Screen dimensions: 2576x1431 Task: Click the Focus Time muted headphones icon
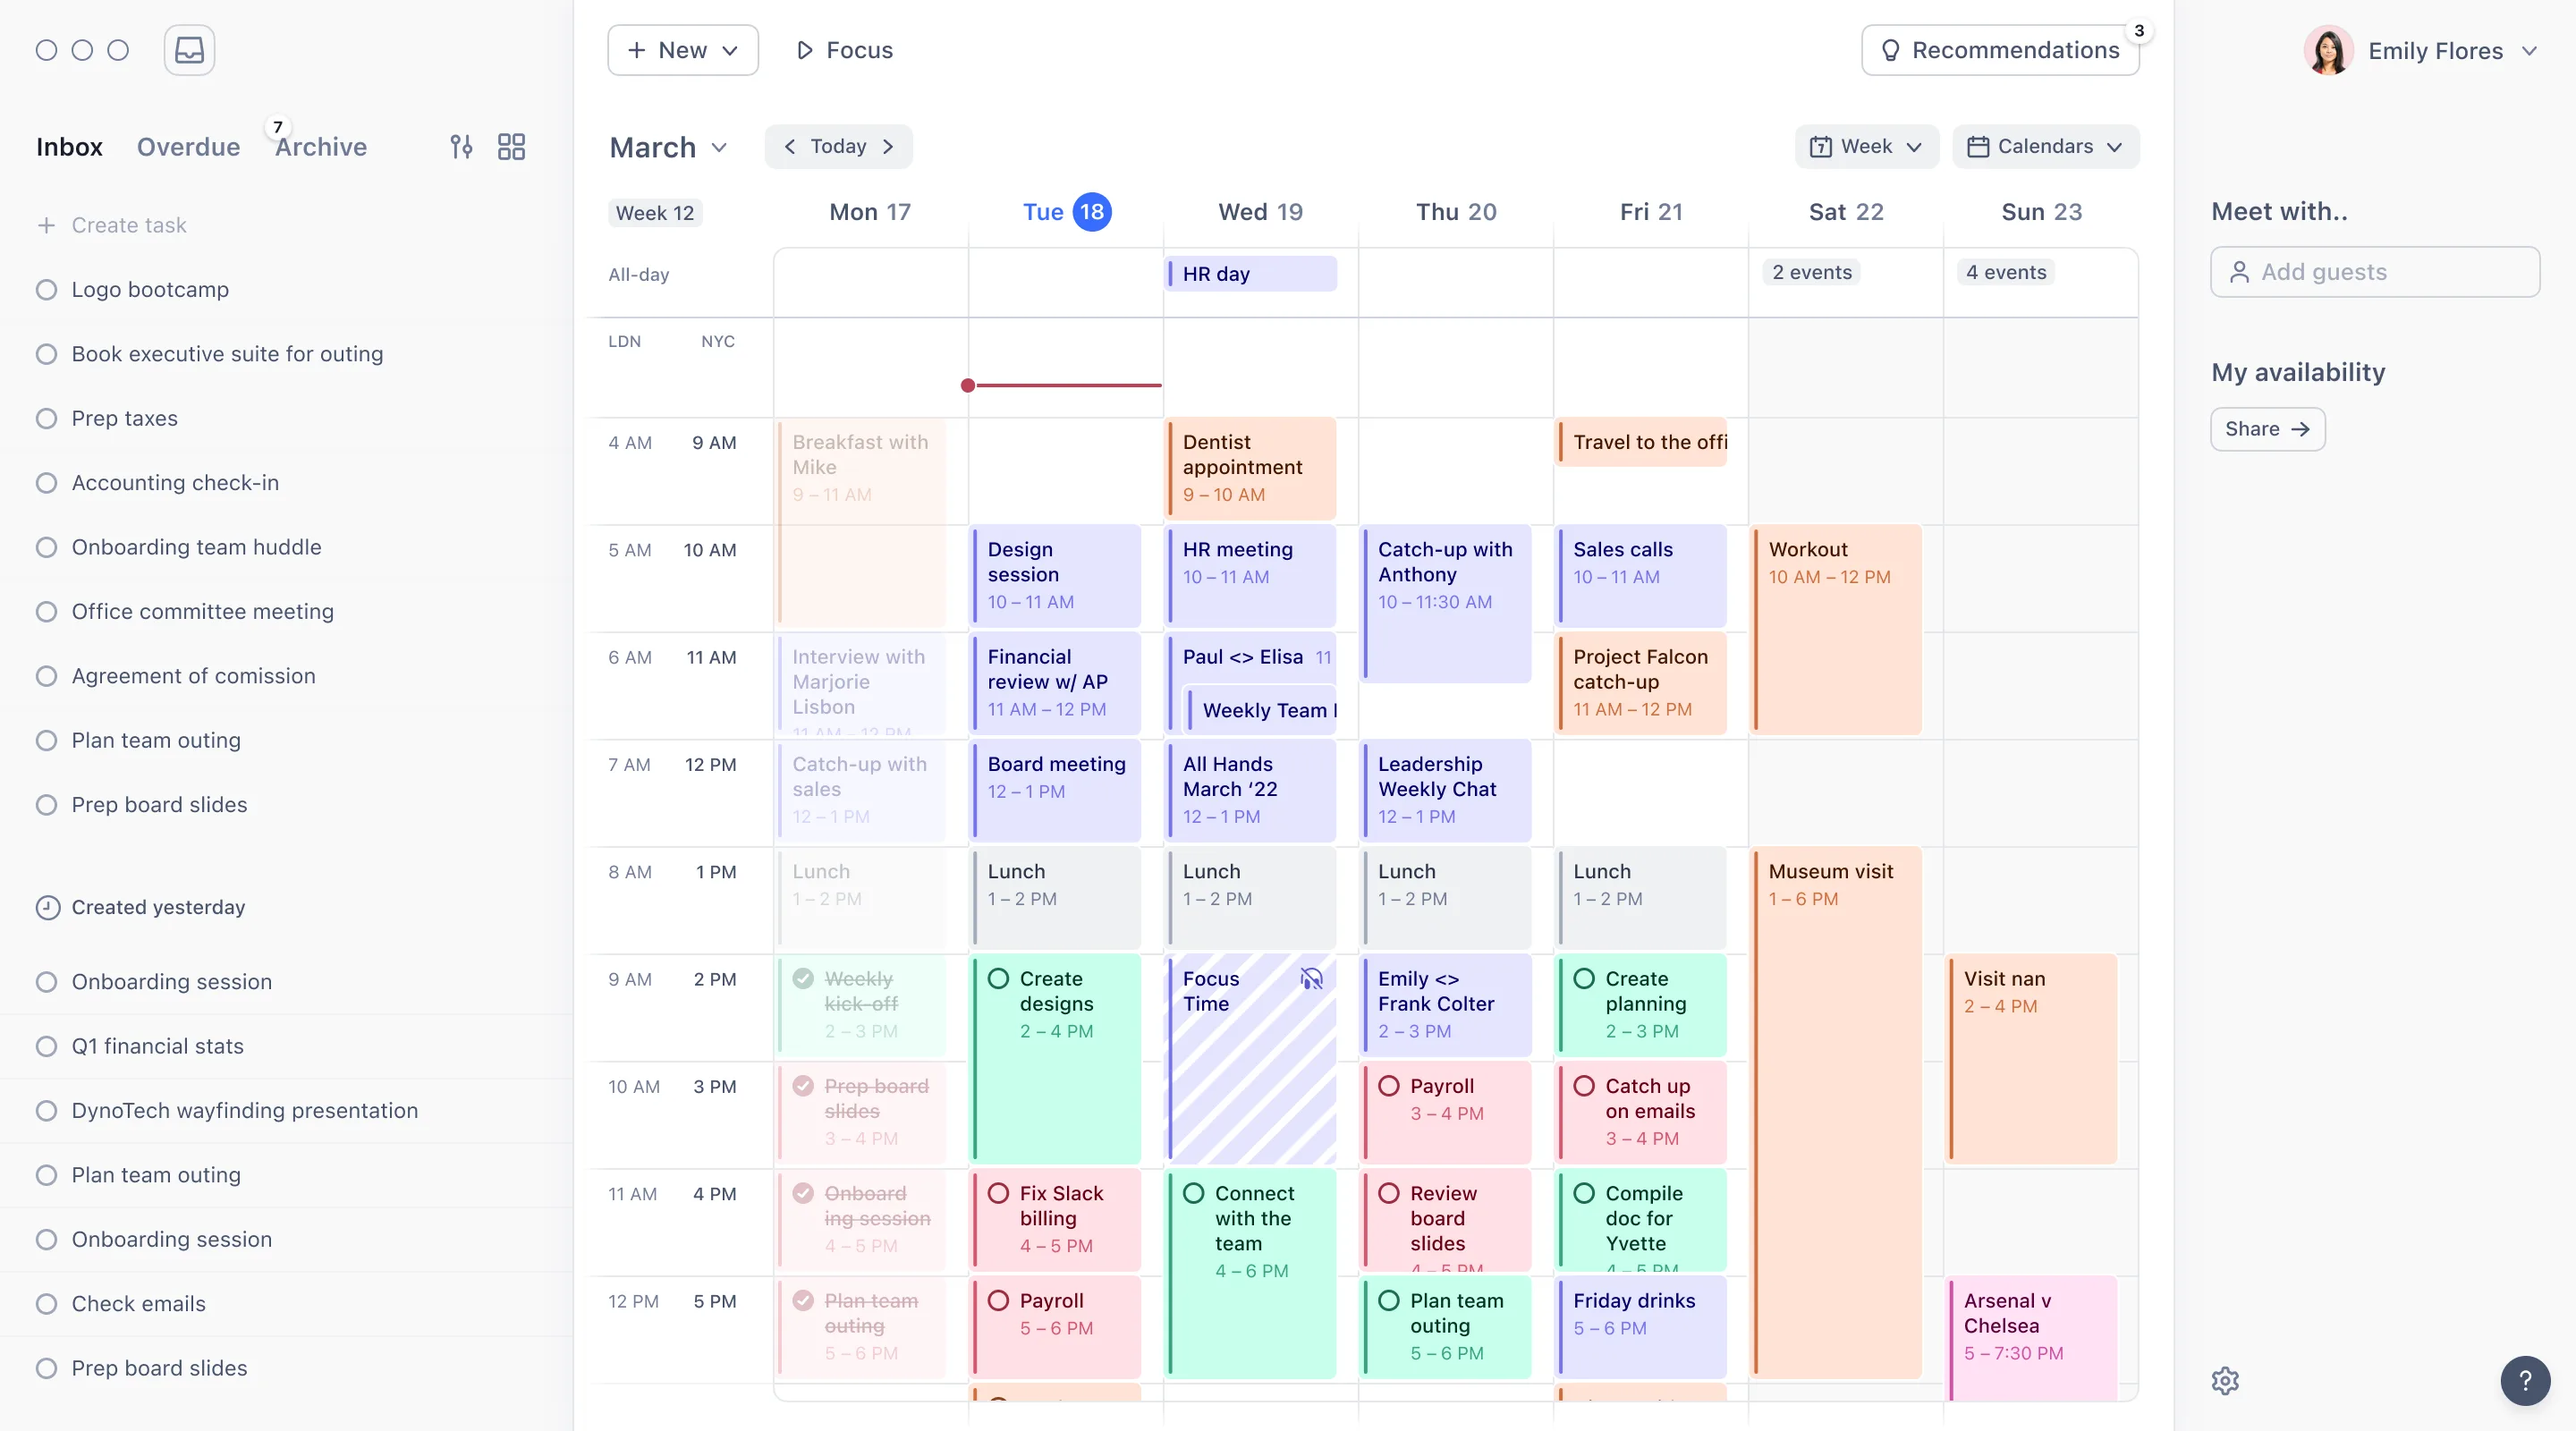[1311, 979]
